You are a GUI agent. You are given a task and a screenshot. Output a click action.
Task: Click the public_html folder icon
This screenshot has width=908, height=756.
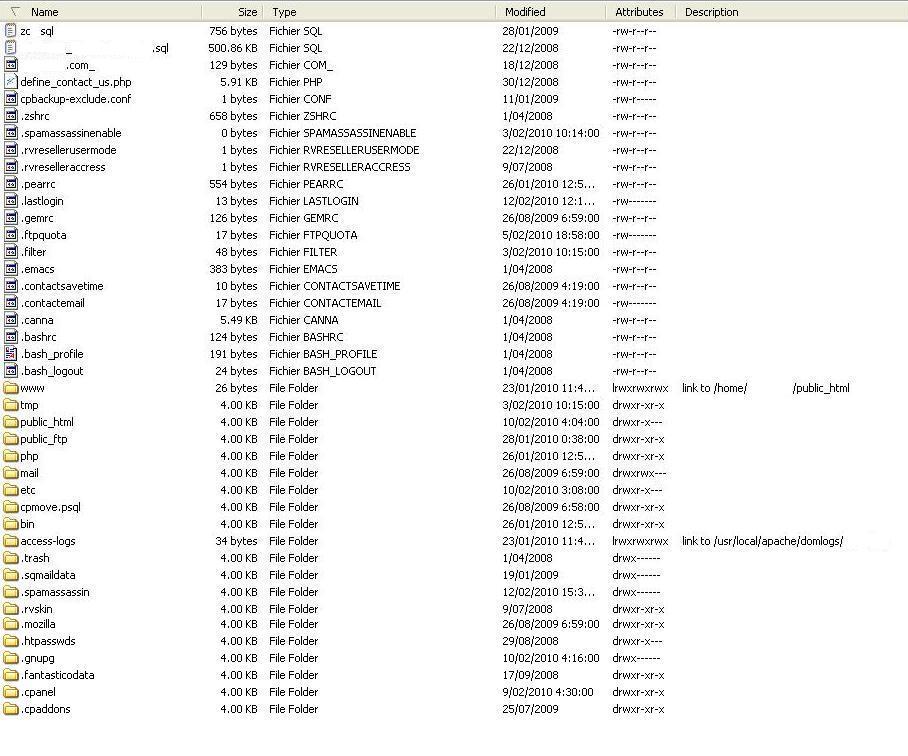pos(10,421)
